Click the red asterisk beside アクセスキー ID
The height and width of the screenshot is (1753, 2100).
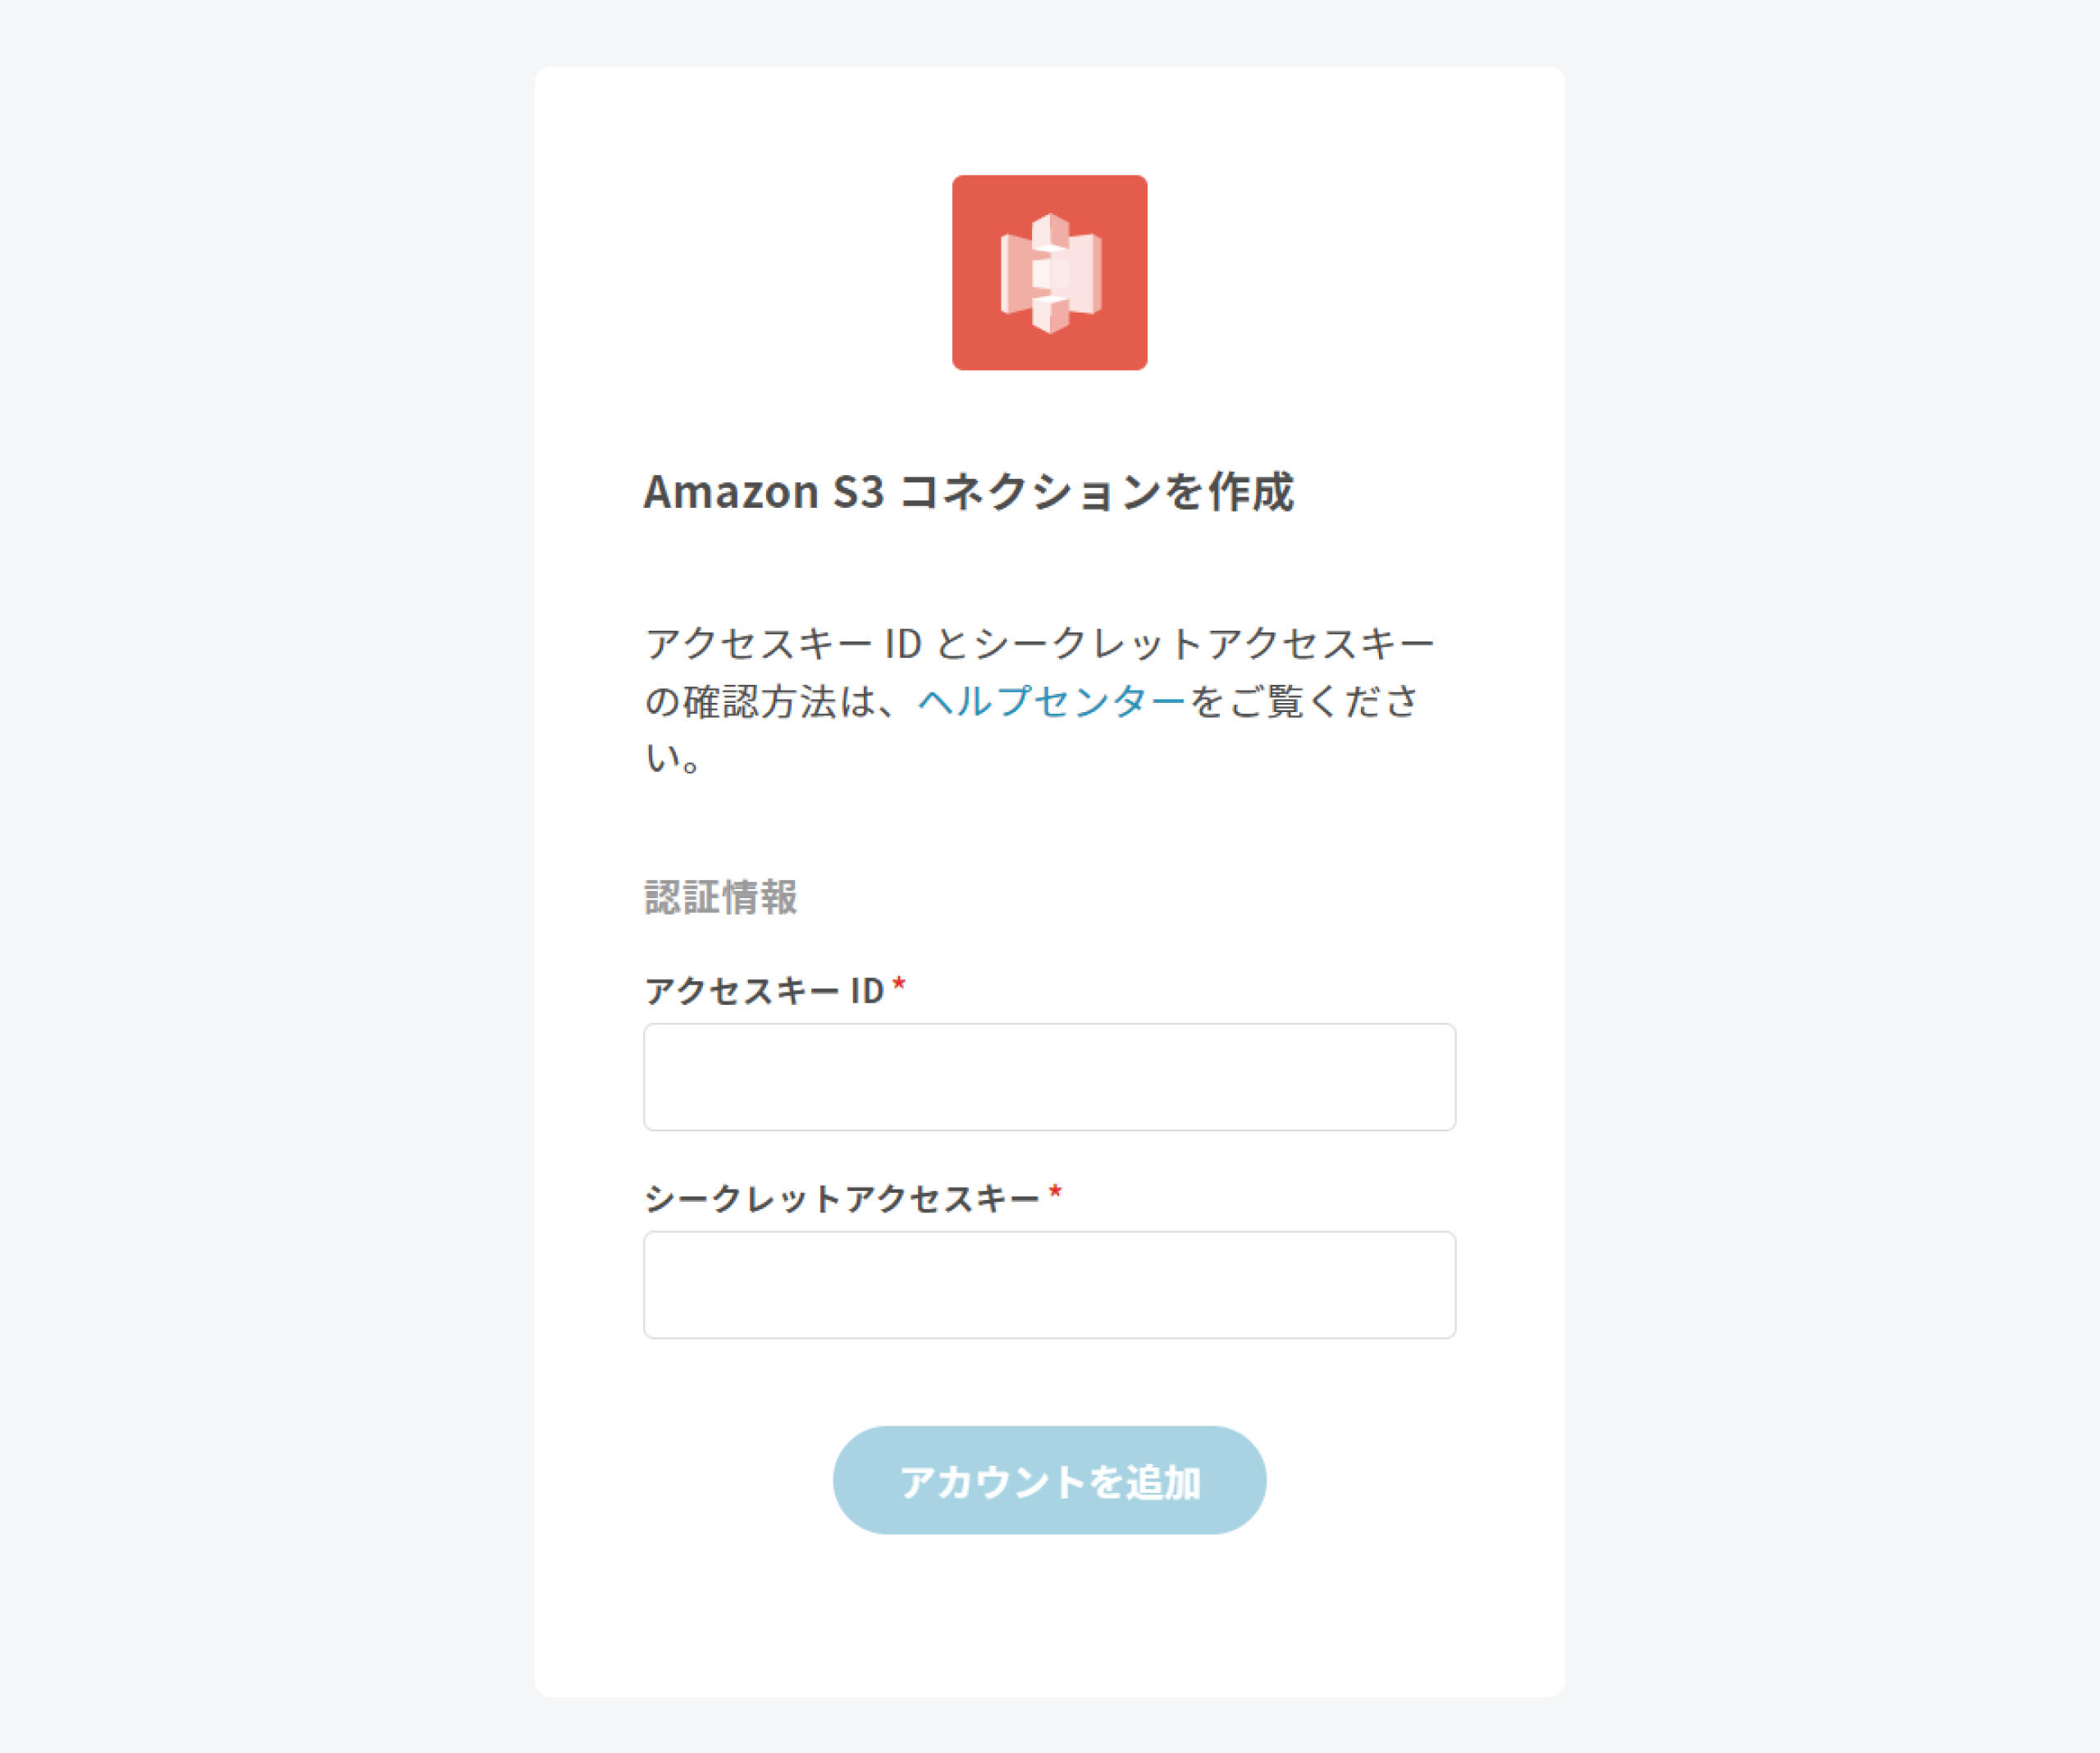coord(899,985)
